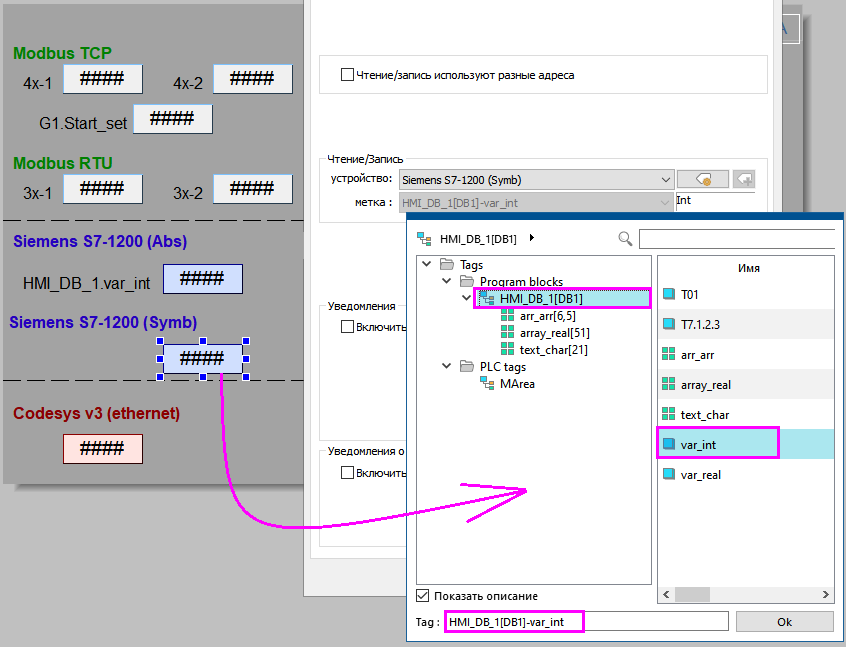Click the name list horizontal scrollbar thumb

coord(692,594)
